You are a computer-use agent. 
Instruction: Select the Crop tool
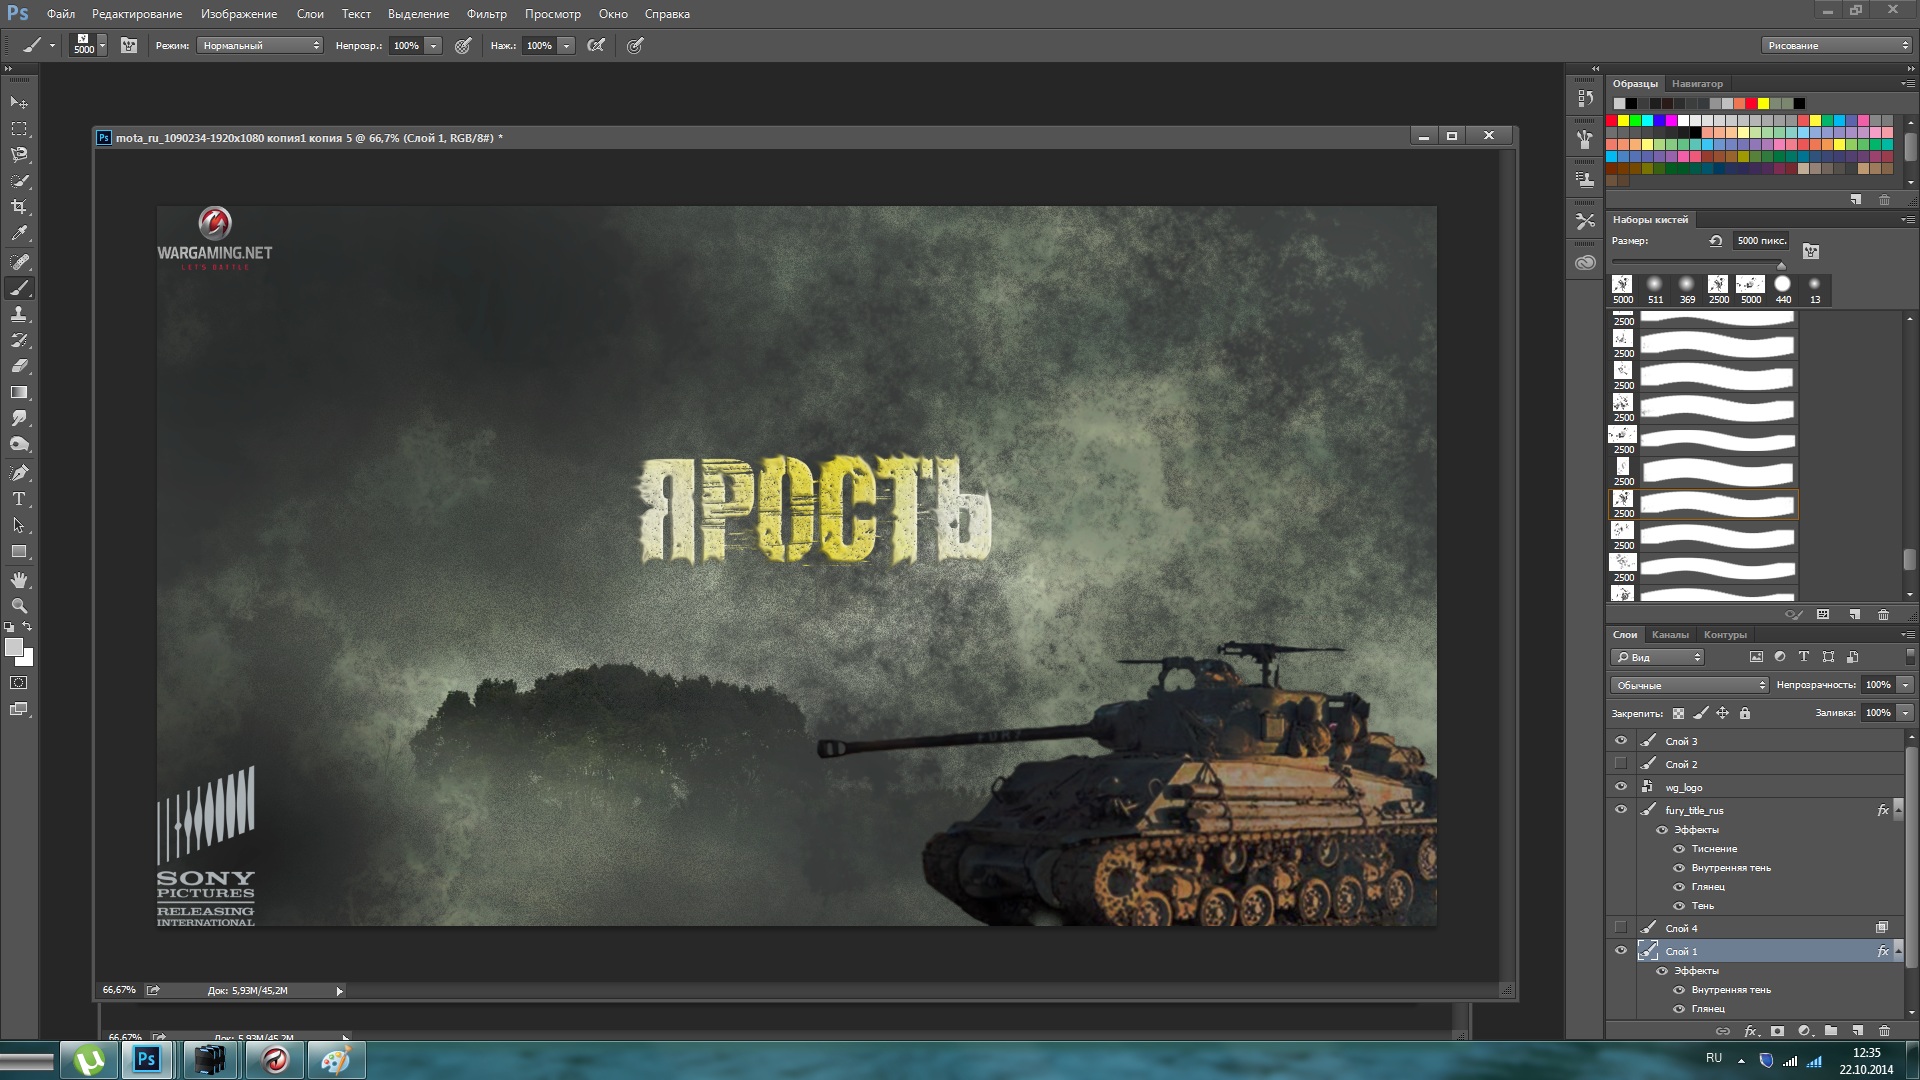pos(19,207)
